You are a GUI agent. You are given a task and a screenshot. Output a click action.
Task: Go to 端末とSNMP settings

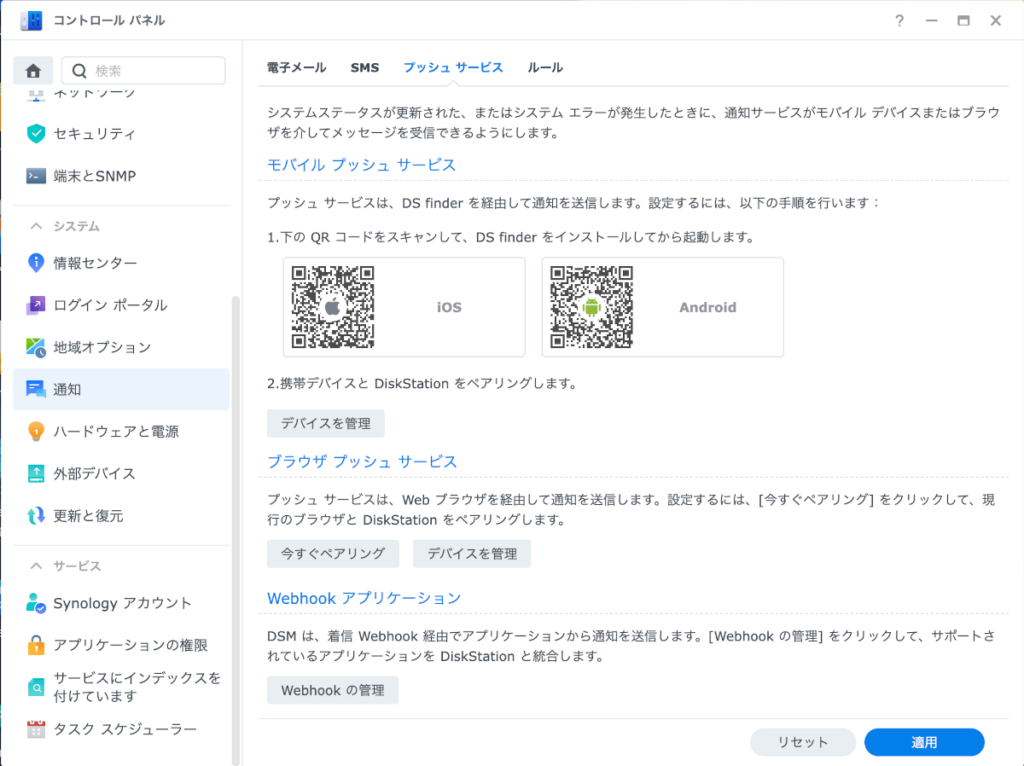point(121,176)
